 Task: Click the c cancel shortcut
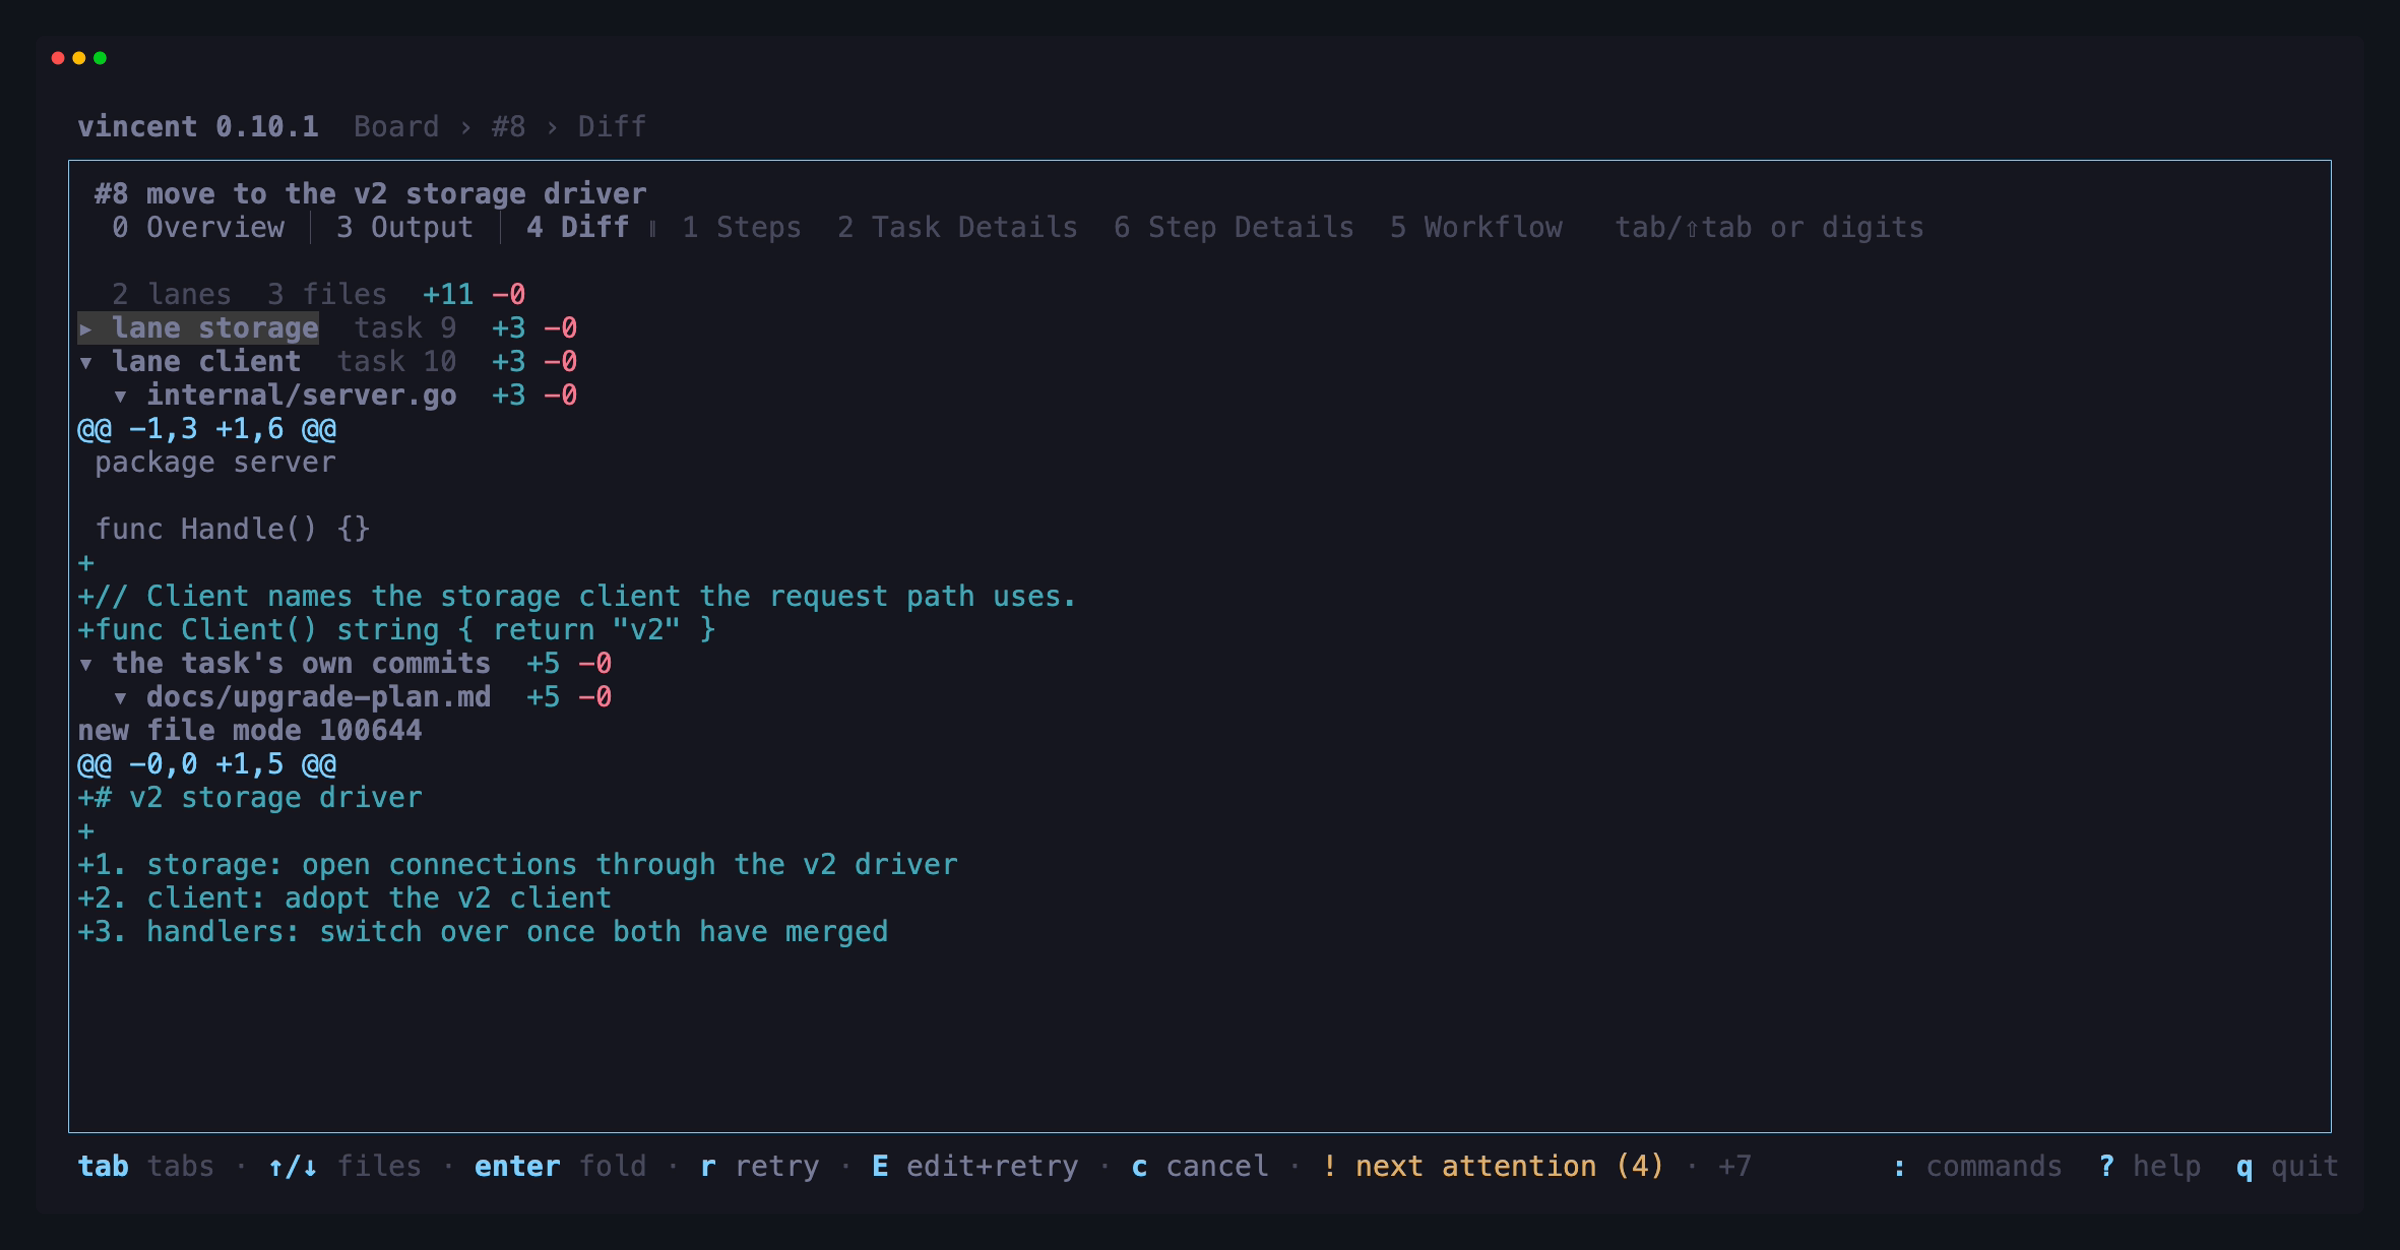click(1200, 1167)
